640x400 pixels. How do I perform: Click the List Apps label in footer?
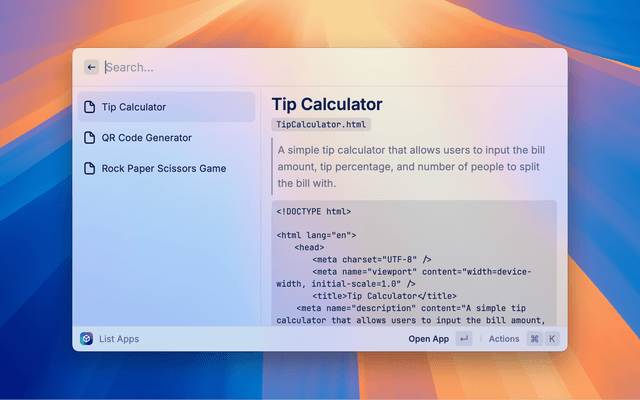pos(120,339)
